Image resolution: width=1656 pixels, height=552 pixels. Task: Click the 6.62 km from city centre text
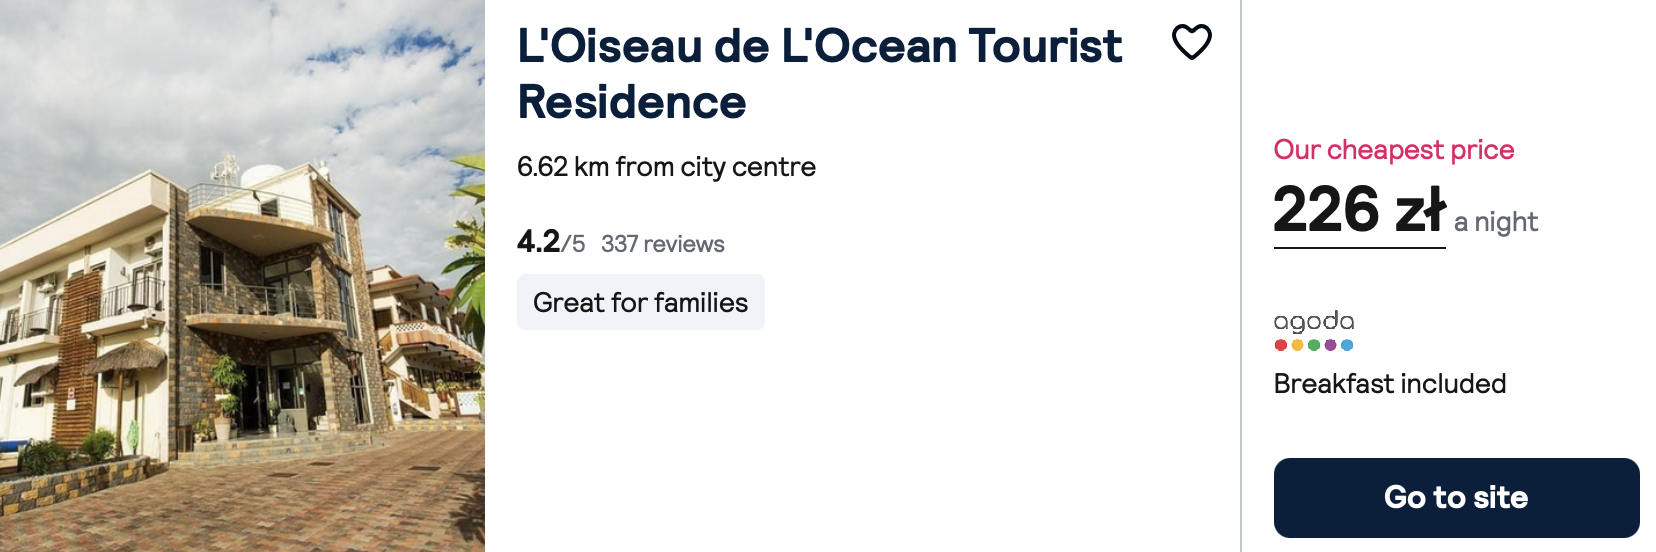(x=666, y=167)
